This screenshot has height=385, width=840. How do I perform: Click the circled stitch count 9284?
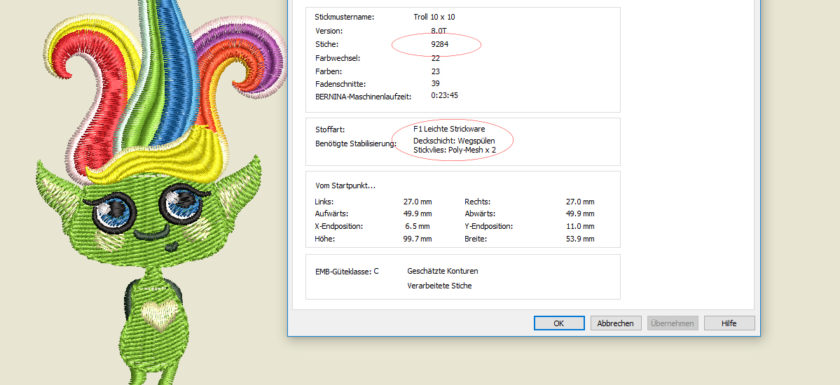tap(440, 44)
